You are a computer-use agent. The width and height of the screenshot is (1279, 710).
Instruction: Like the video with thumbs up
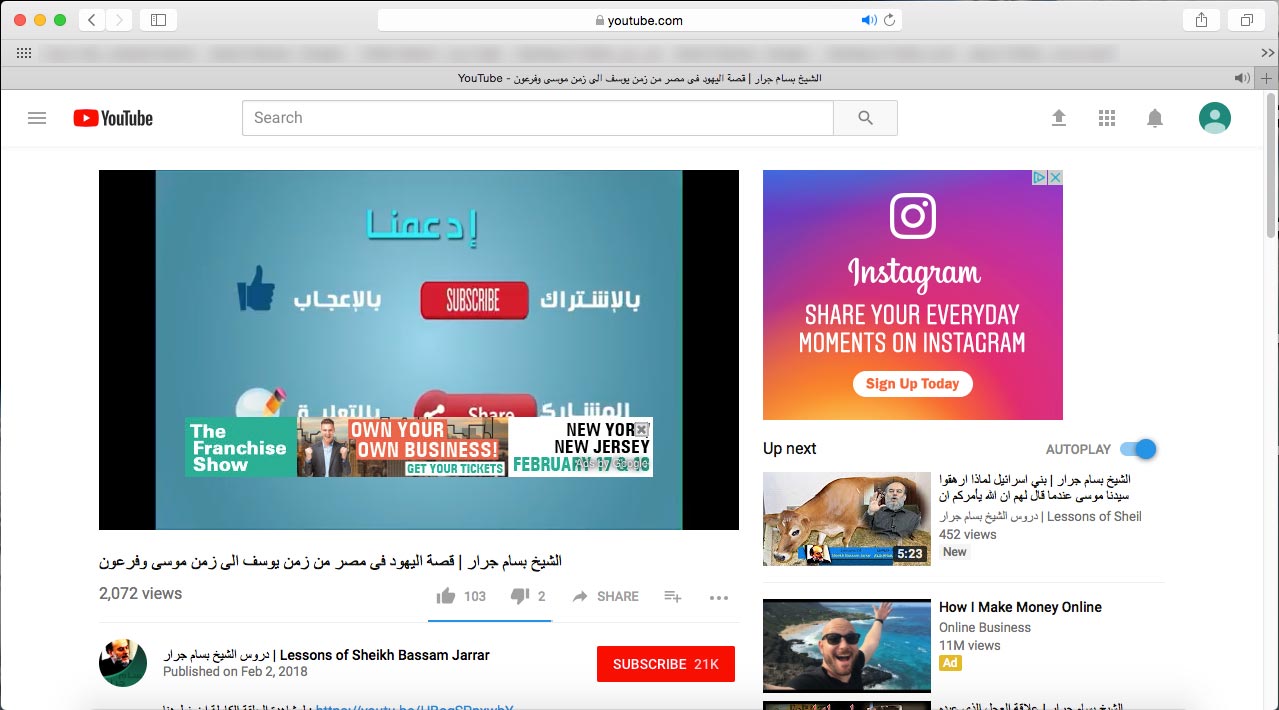click(x=446, y=596)
